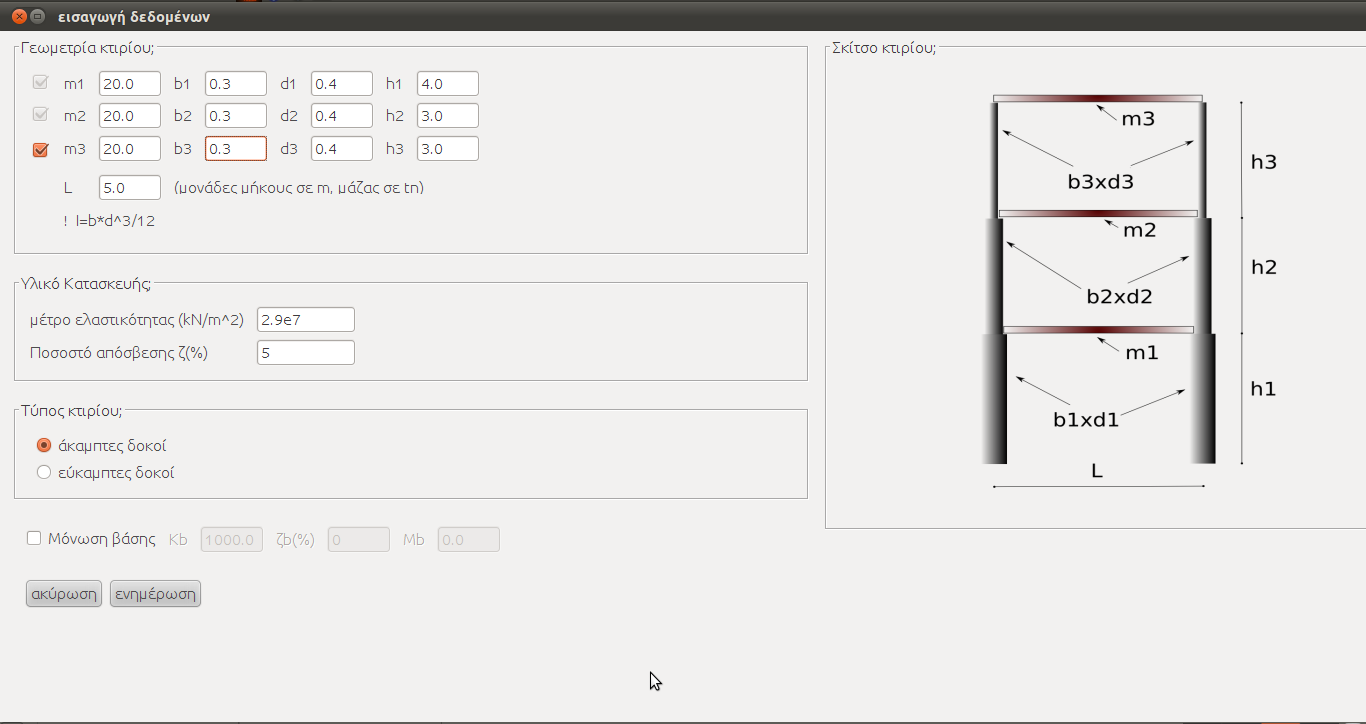Edit the b2 width field

(236, 116)
